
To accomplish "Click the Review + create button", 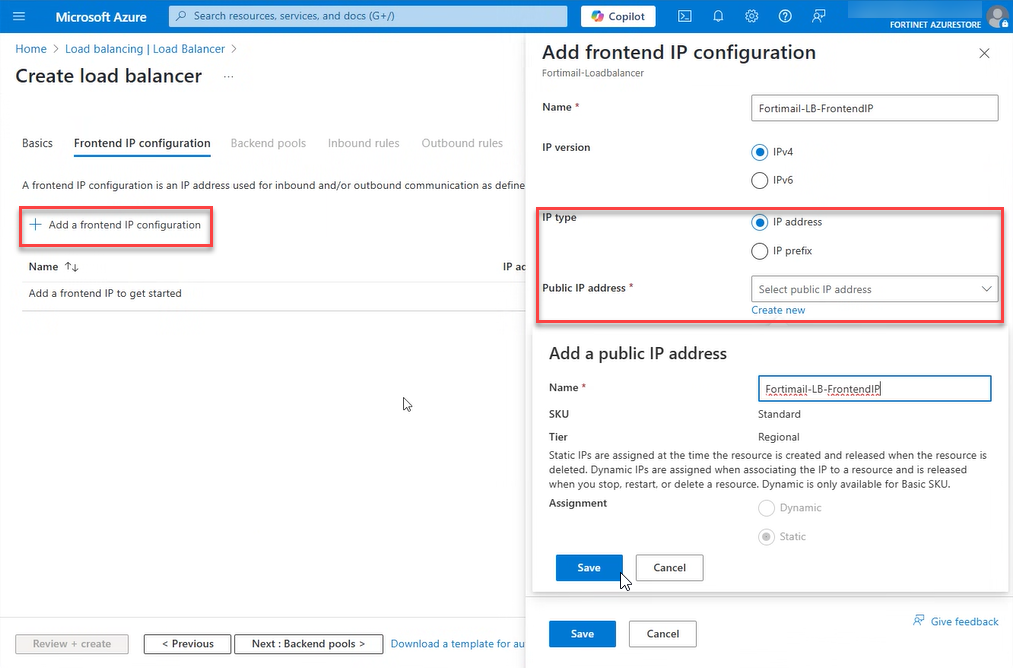I will click(72, 644).
